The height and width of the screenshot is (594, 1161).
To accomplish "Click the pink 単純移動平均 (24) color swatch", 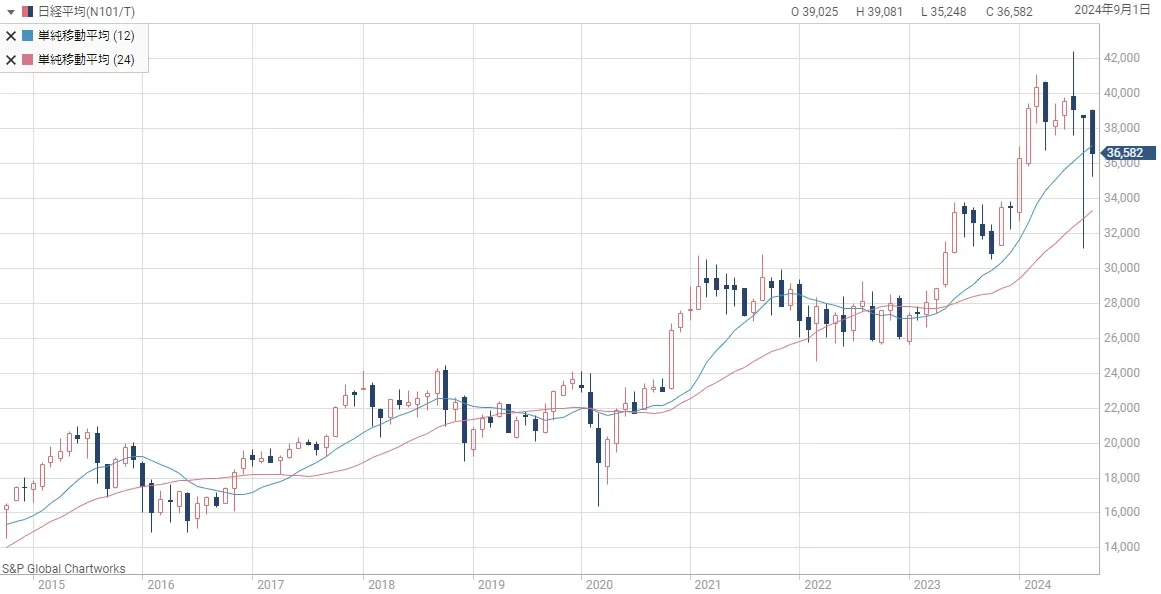I will 27,60.
